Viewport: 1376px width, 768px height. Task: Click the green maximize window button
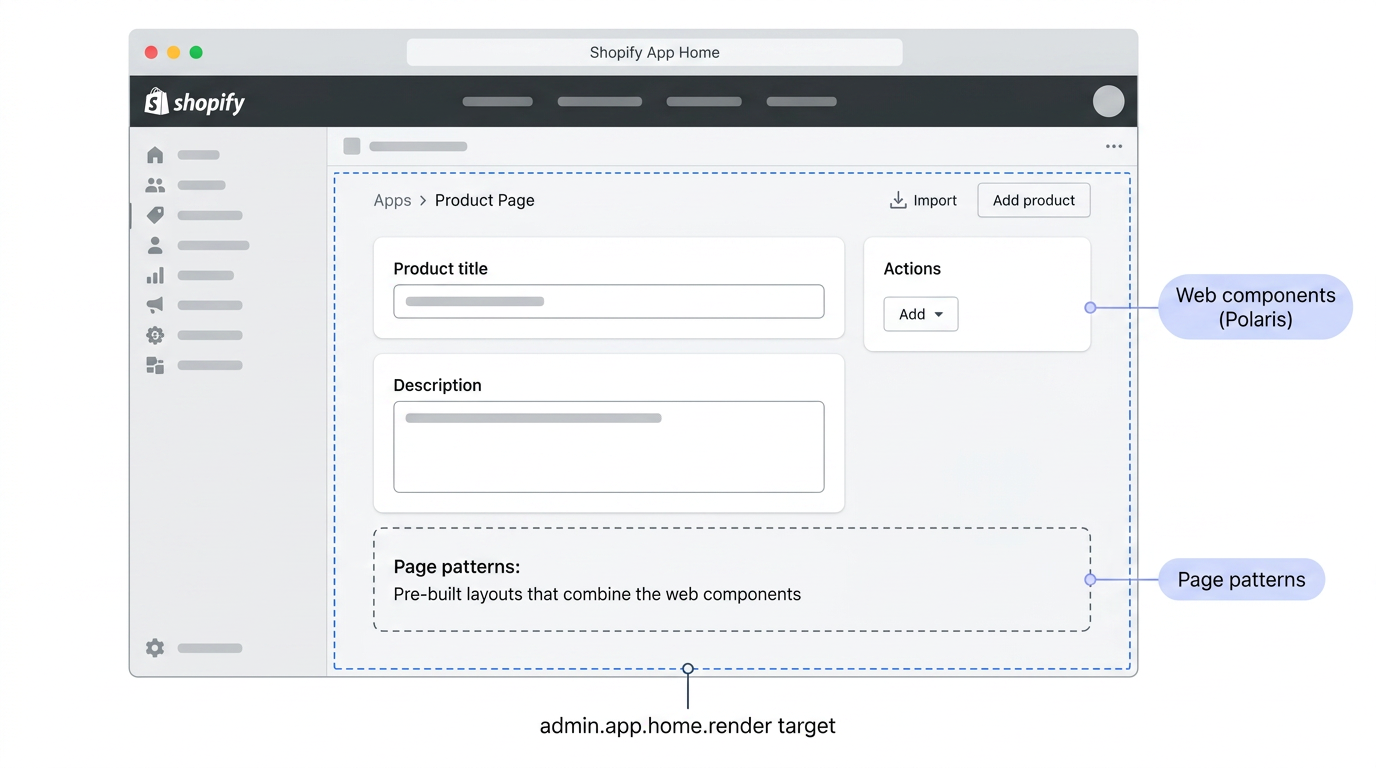196,52
